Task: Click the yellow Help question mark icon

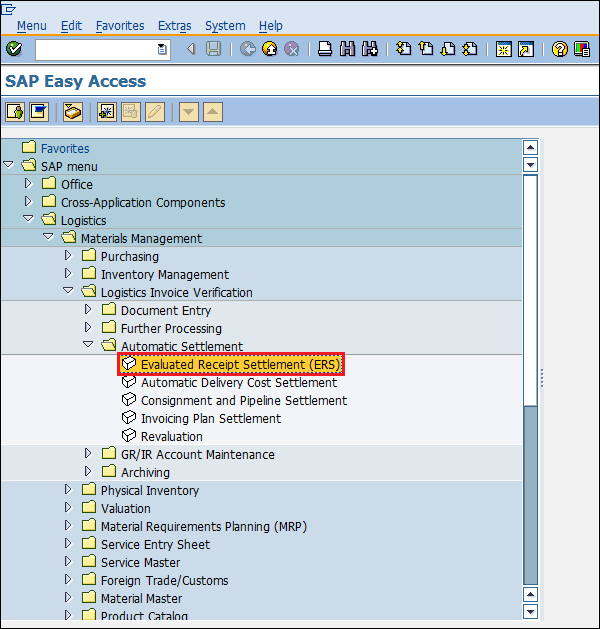Action: click(x=559, y=49)
